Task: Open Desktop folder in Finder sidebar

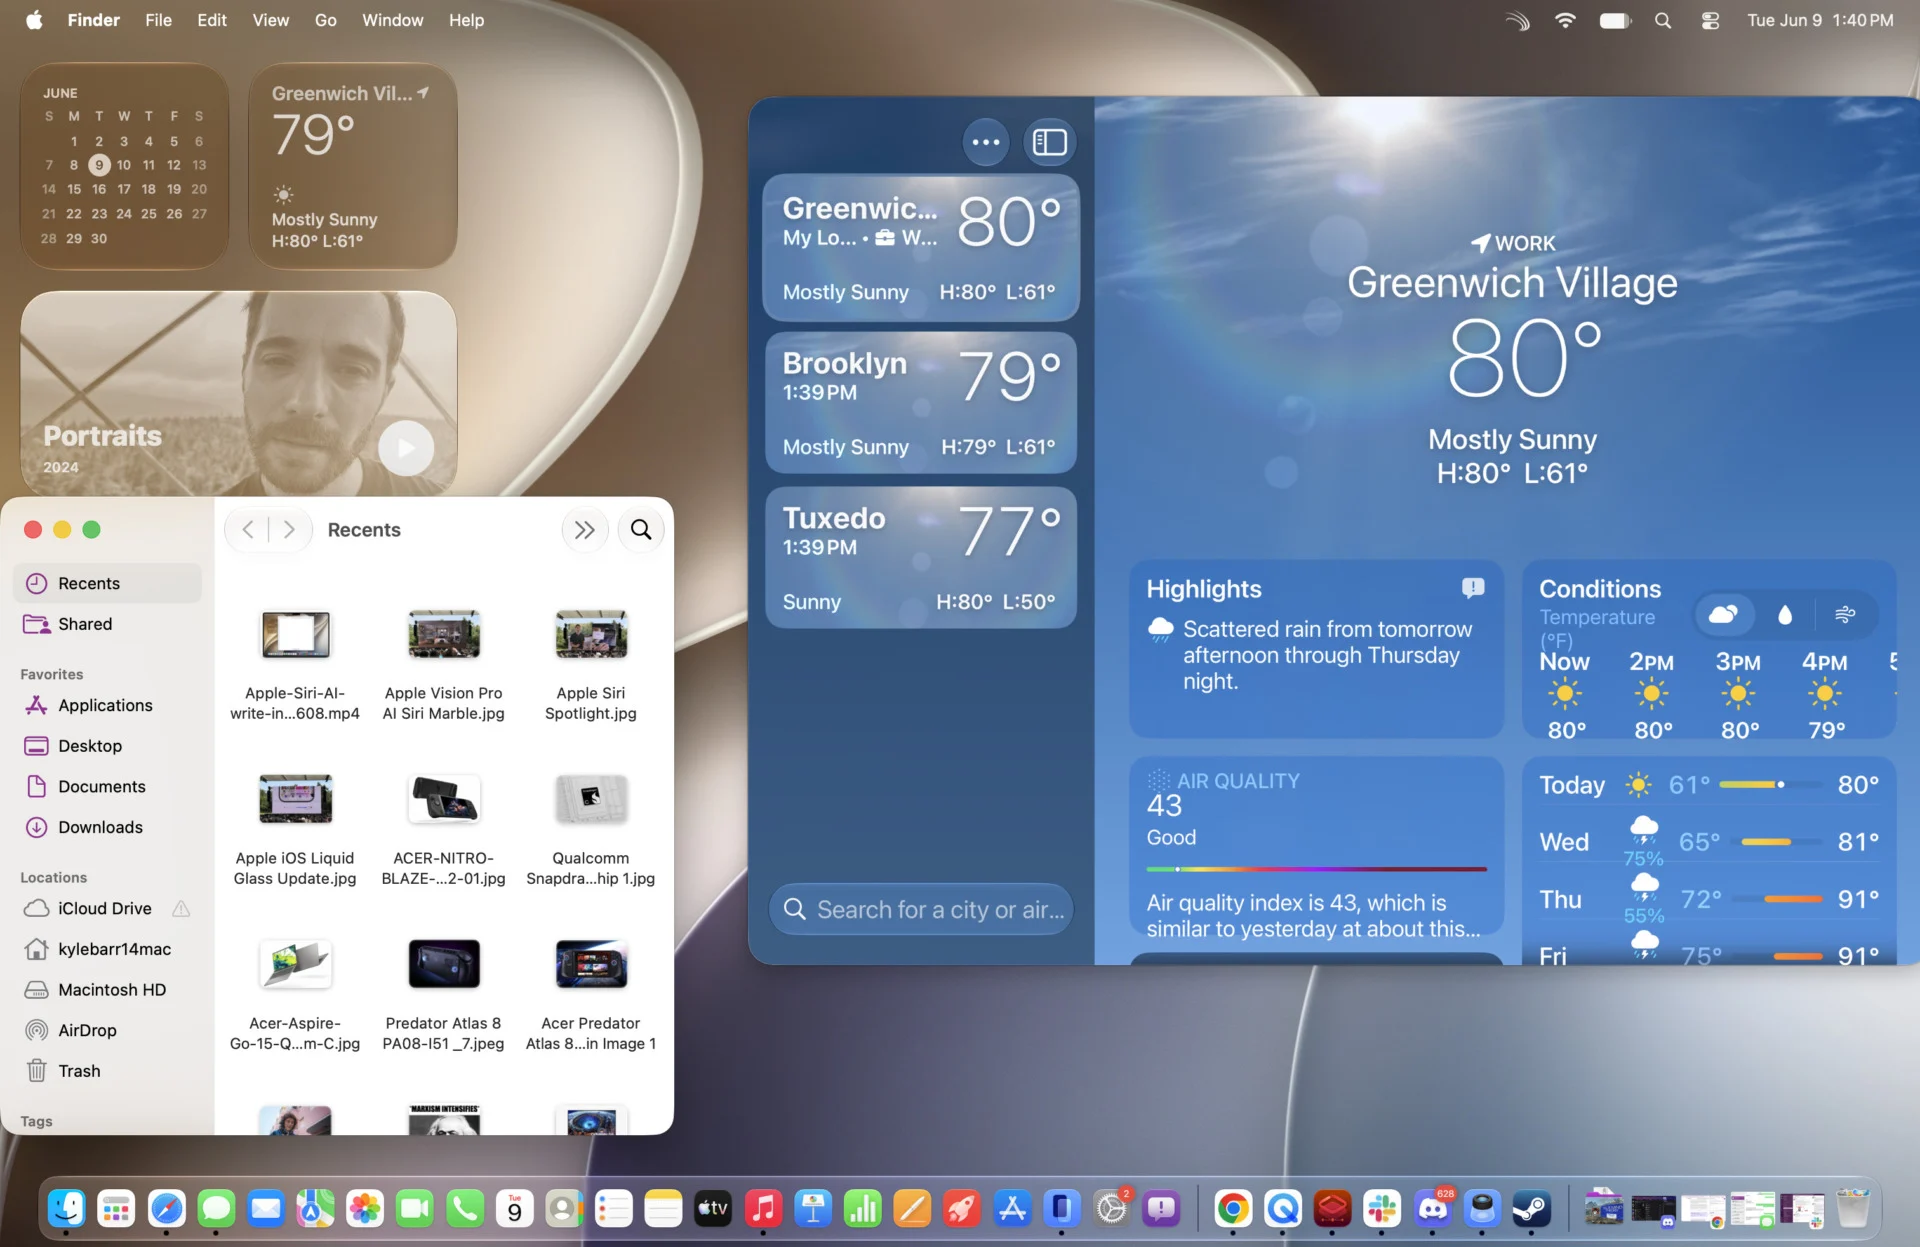Action: coord(107,746)
